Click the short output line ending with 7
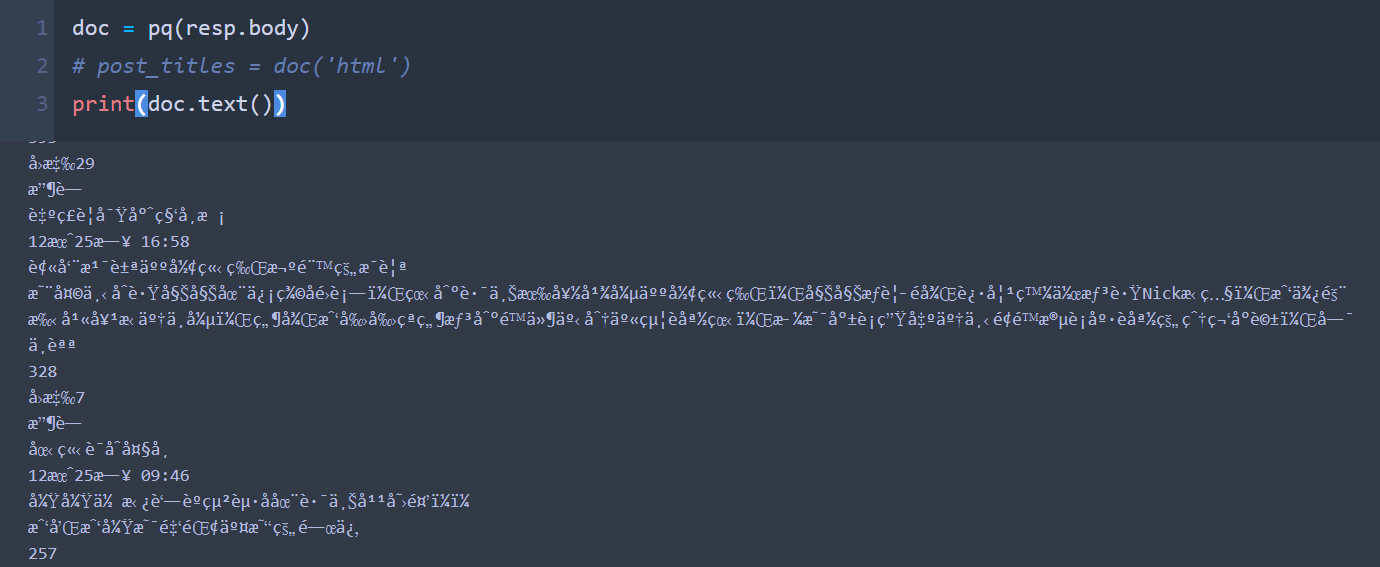 click(57, 397)
